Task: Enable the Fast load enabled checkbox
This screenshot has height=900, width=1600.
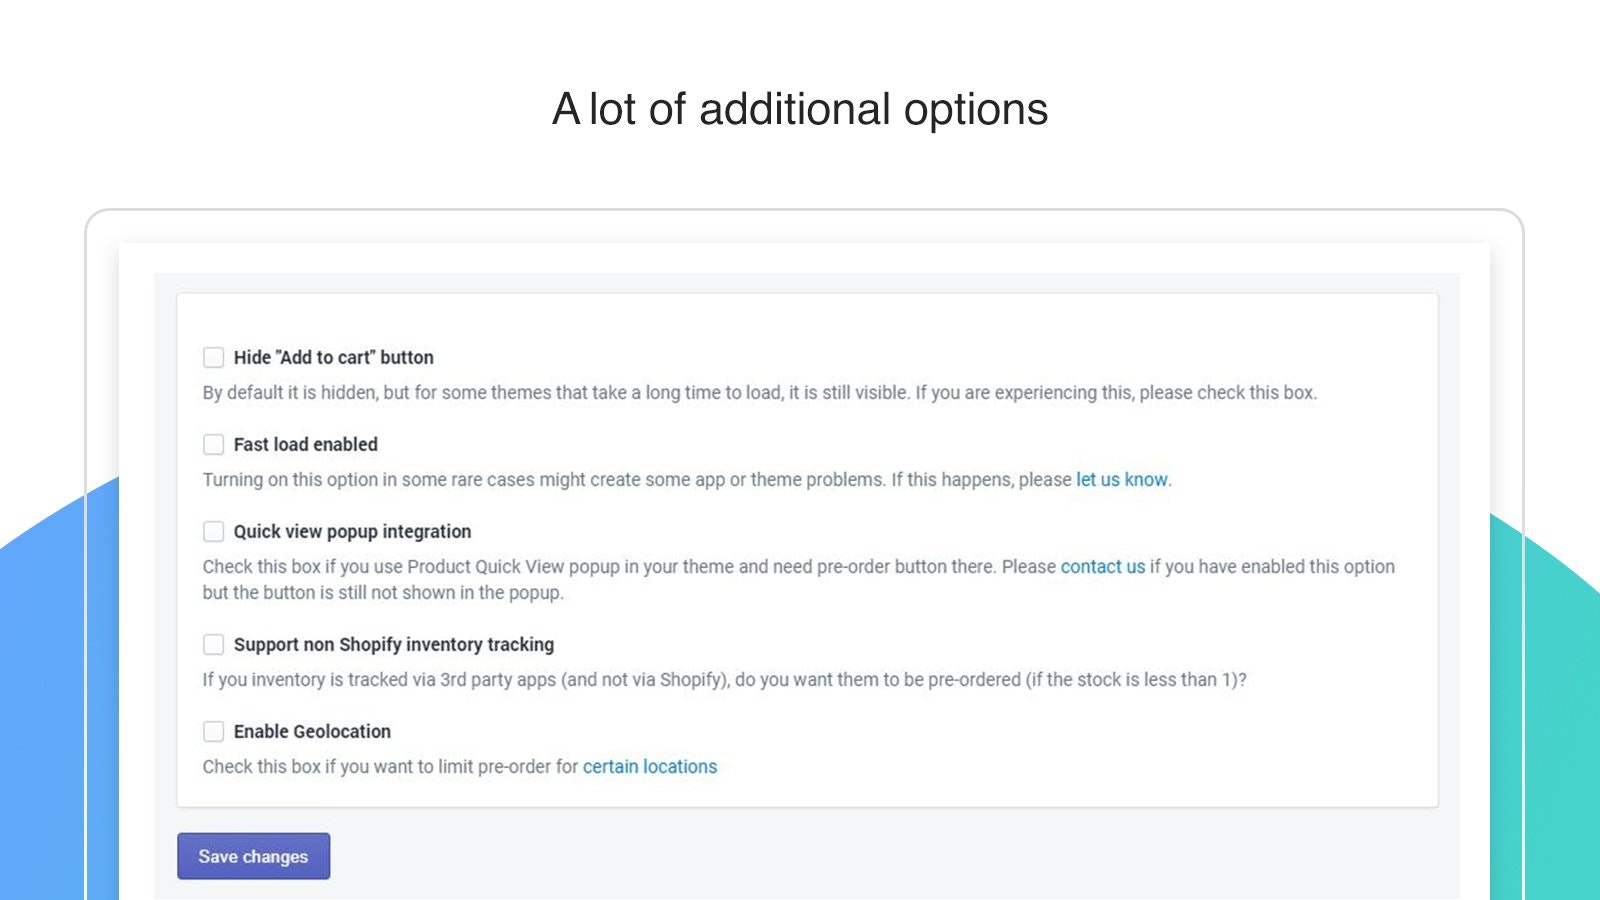Action: (x=213, y=444)
